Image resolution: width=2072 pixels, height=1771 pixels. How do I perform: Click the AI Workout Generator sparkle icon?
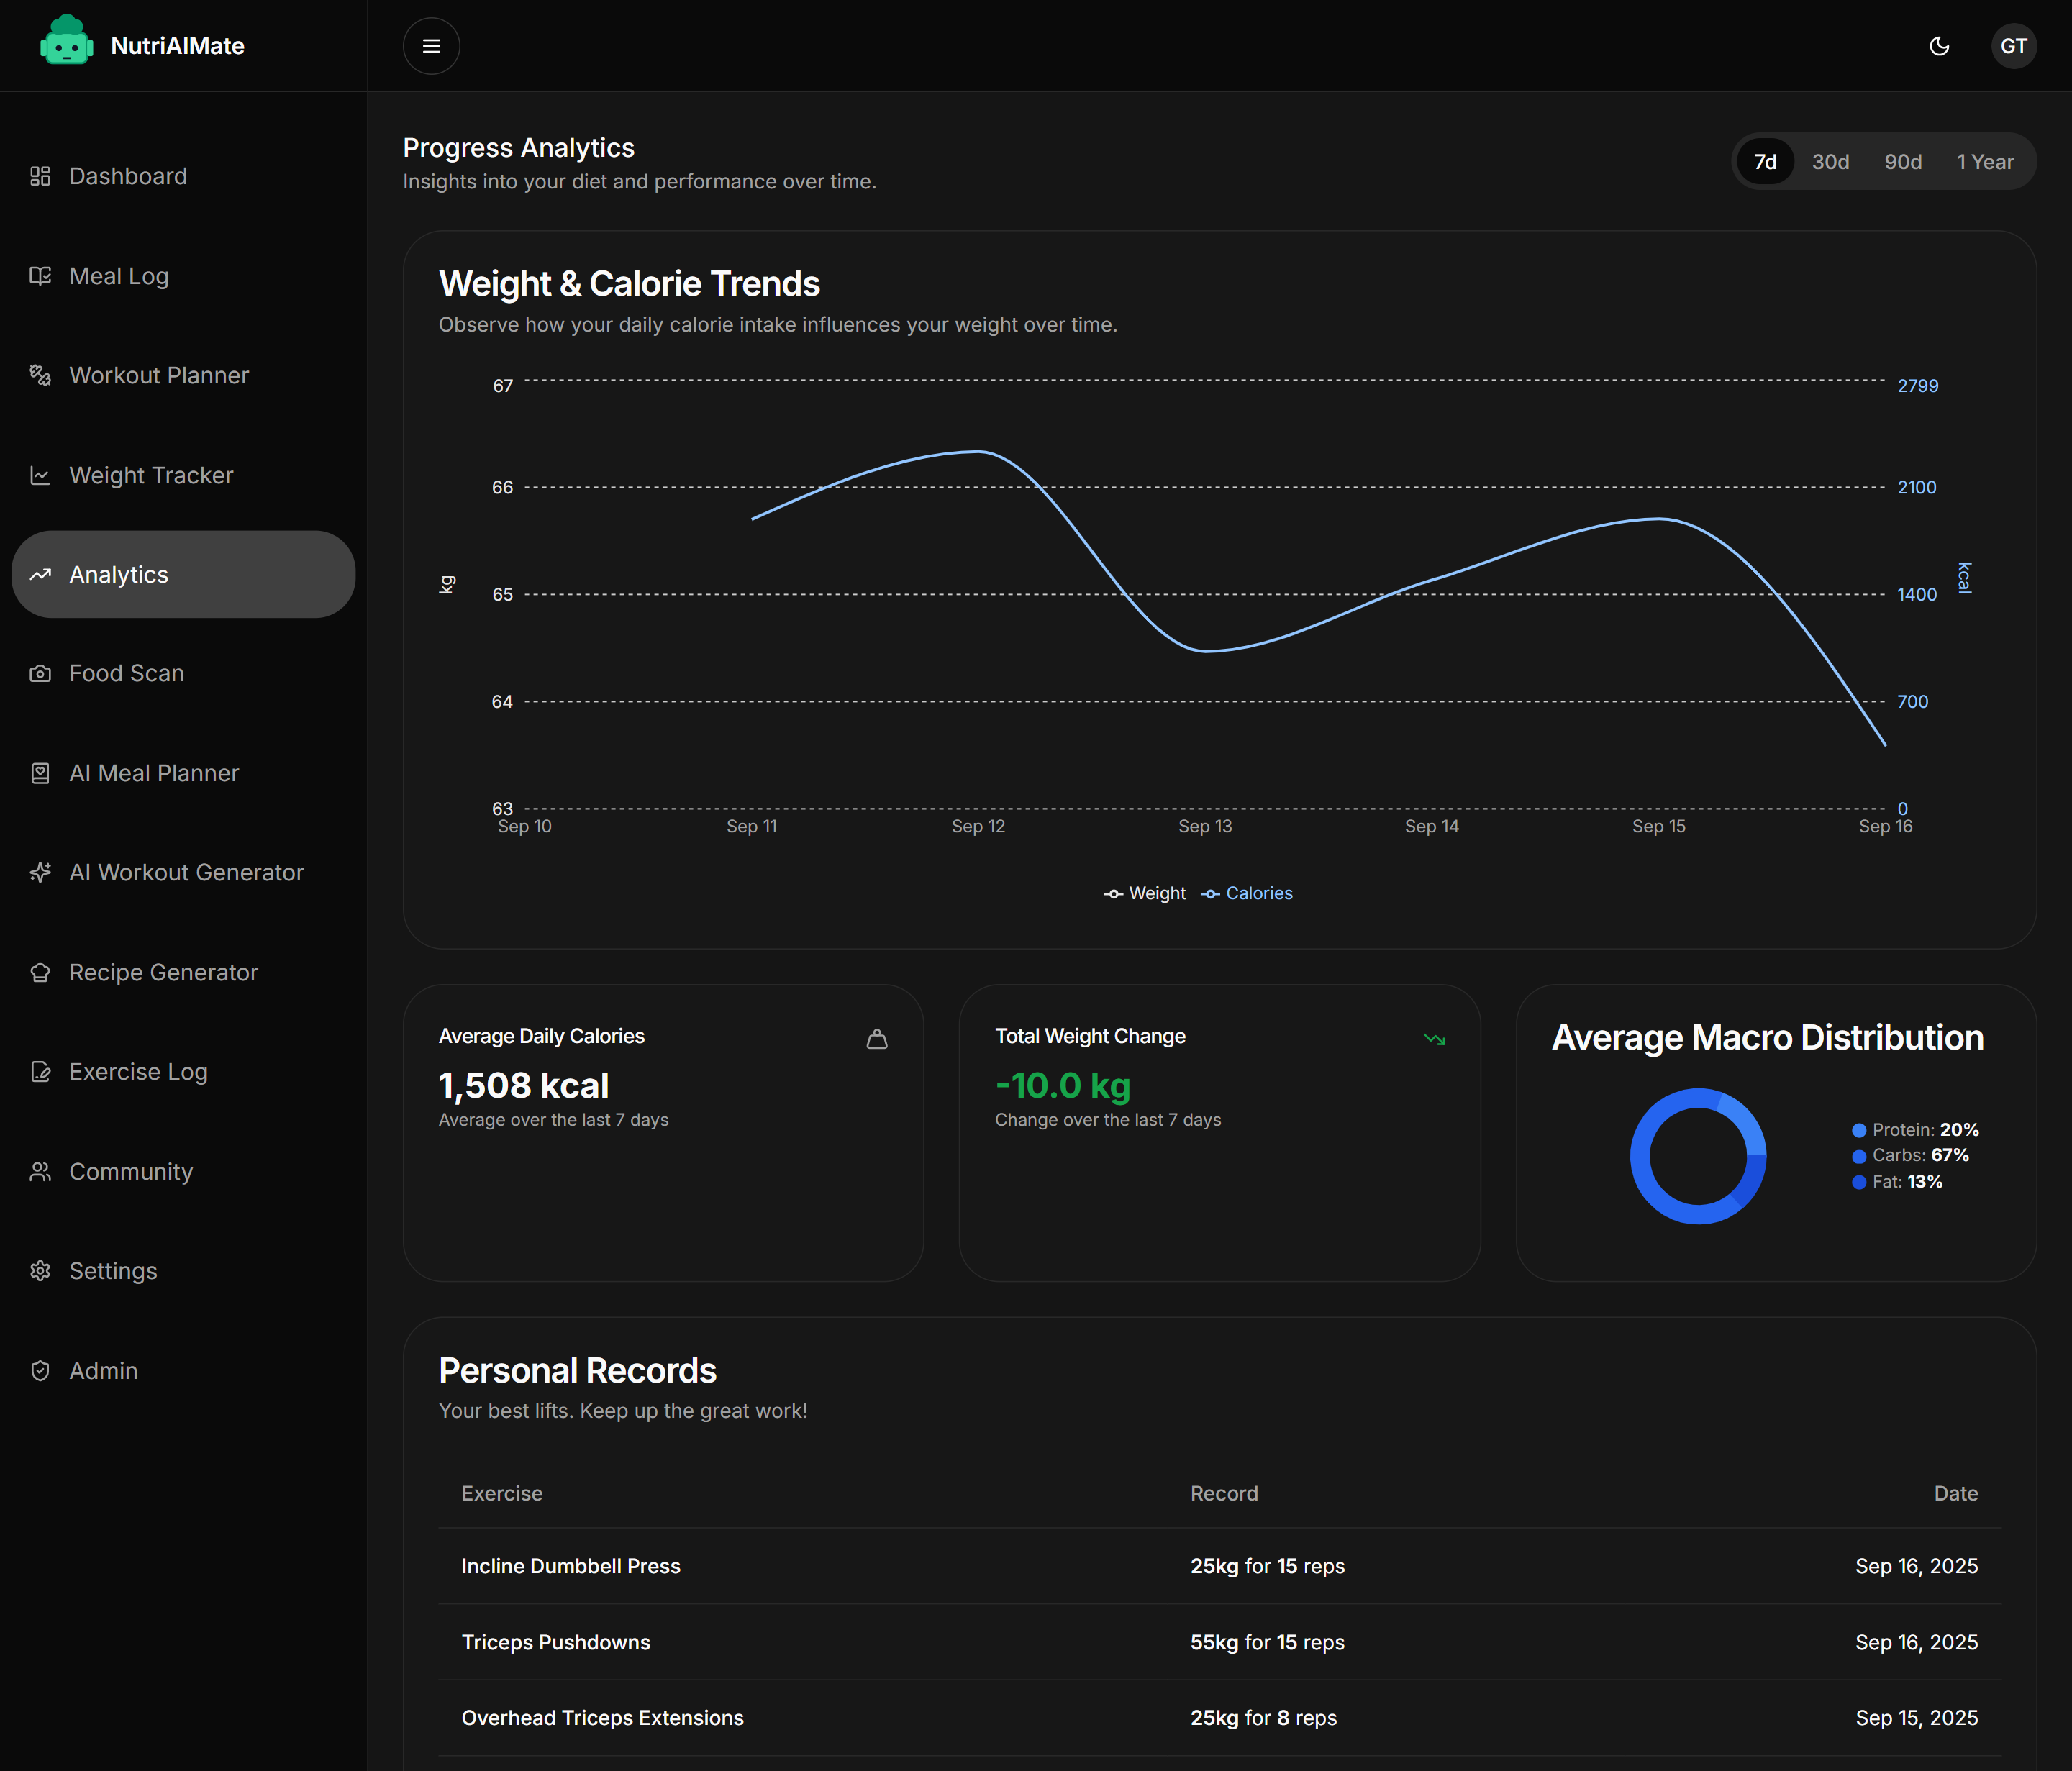coord(40,872)
